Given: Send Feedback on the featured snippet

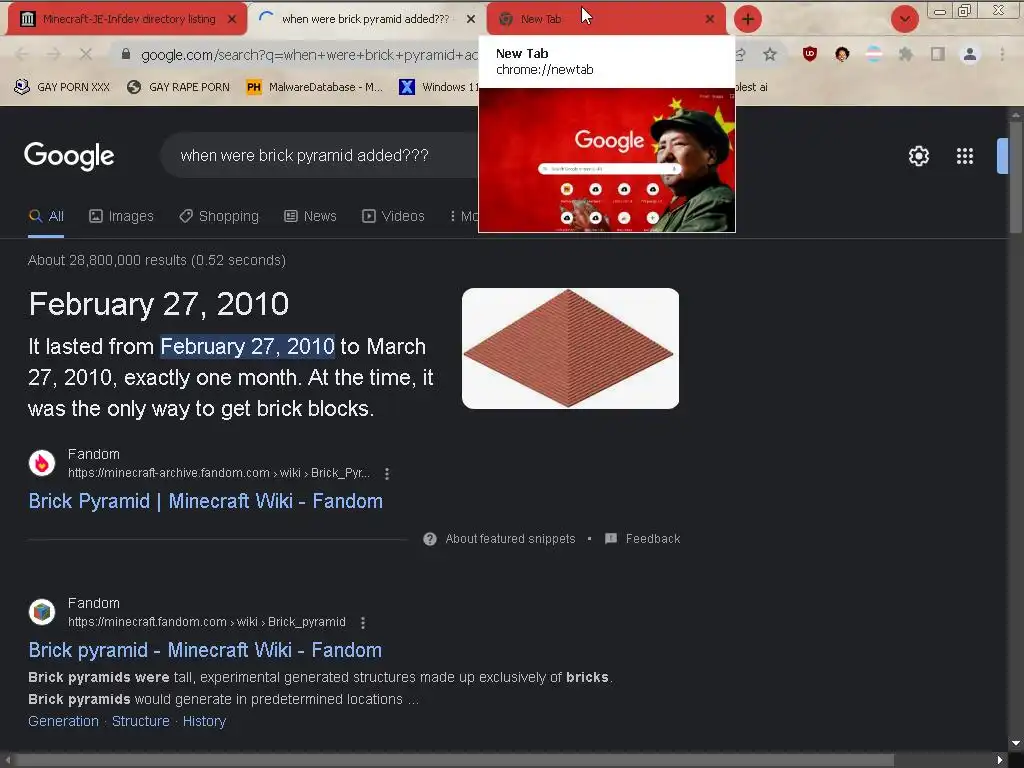Looking at the screenshot, I should point(643,539).
